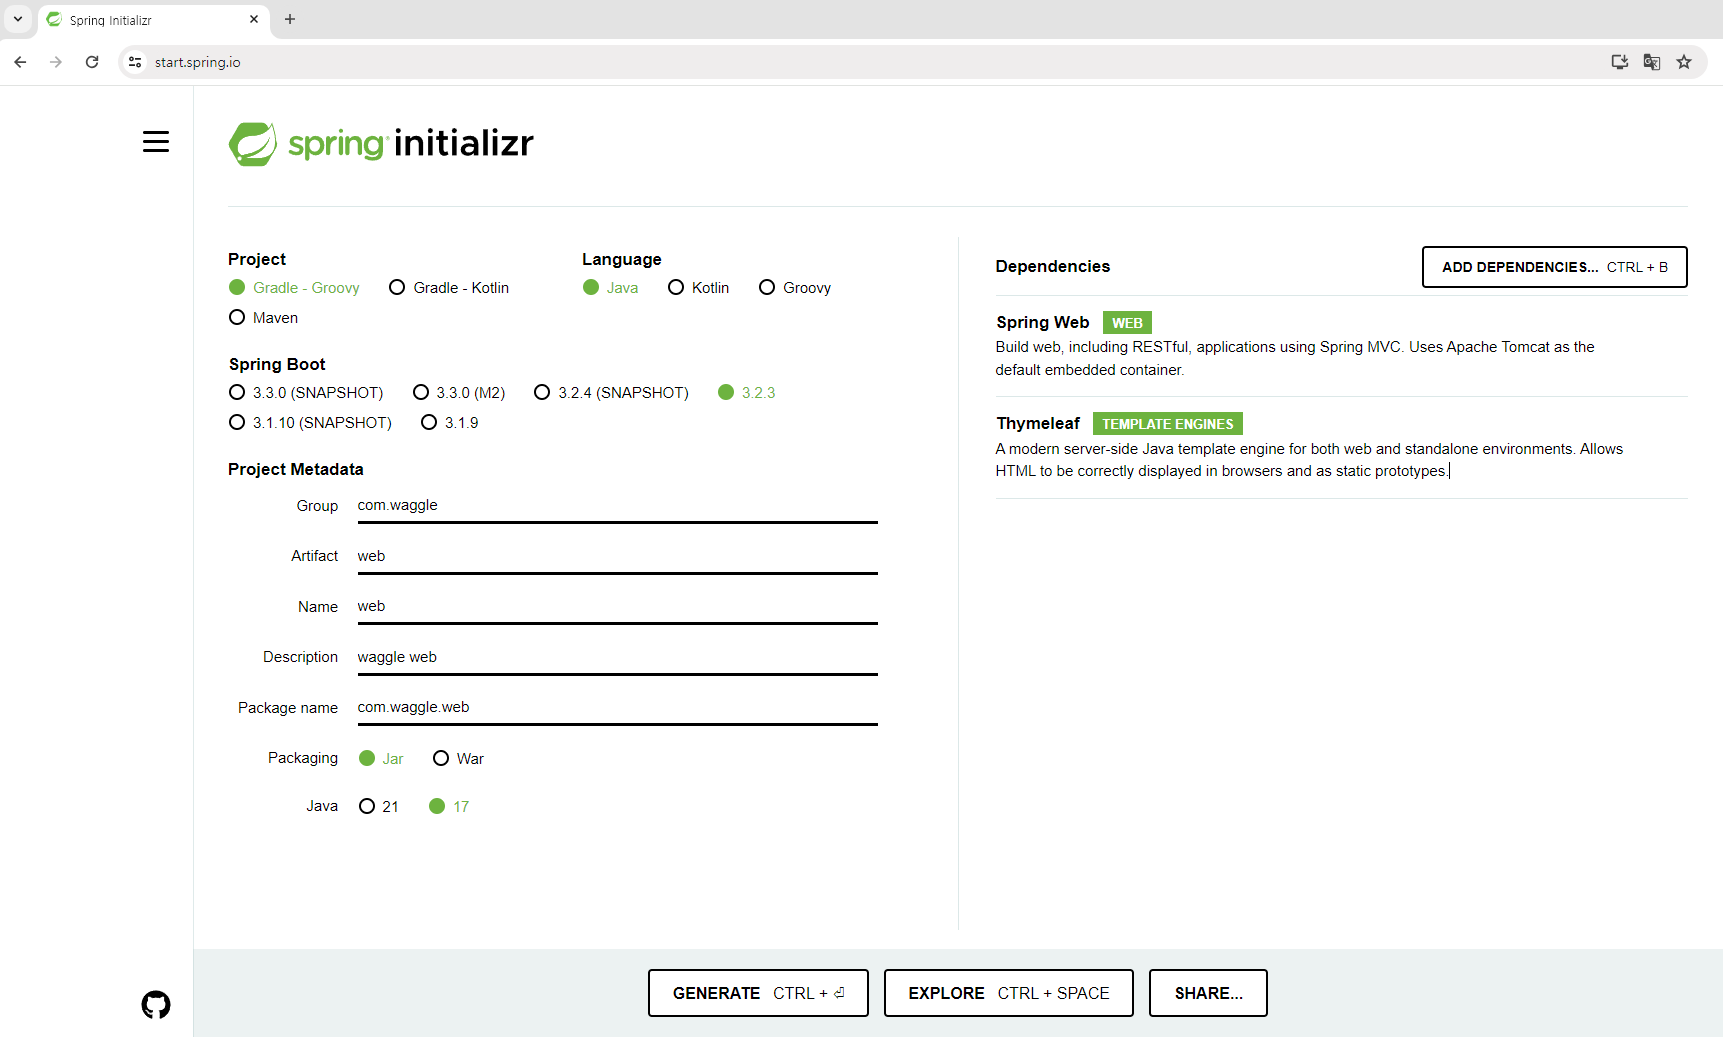The image size is (1723, 1037).
Task: Focus the Description input field
Action: (x=617, y=658)
